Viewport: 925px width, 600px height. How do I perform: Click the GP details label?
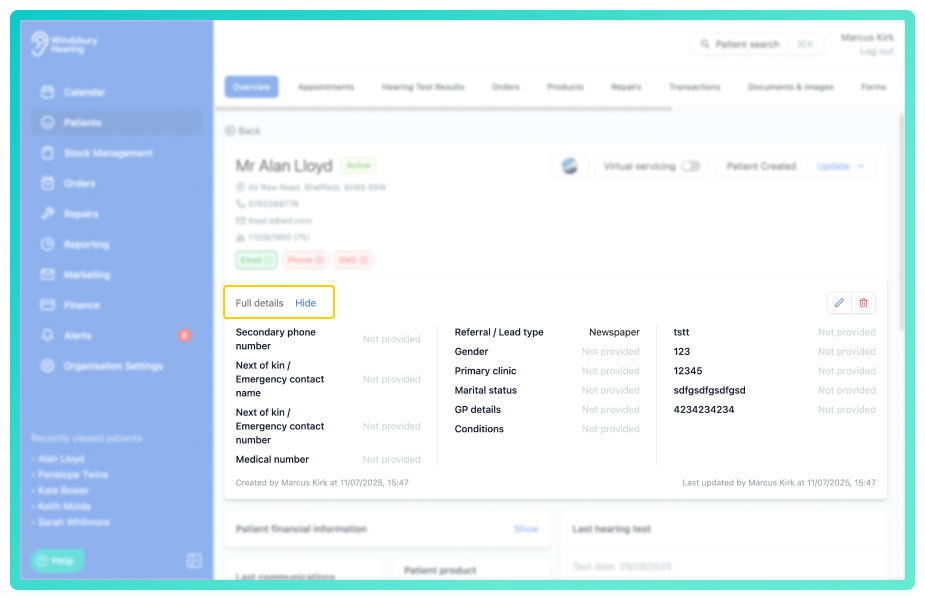[477, 409]
